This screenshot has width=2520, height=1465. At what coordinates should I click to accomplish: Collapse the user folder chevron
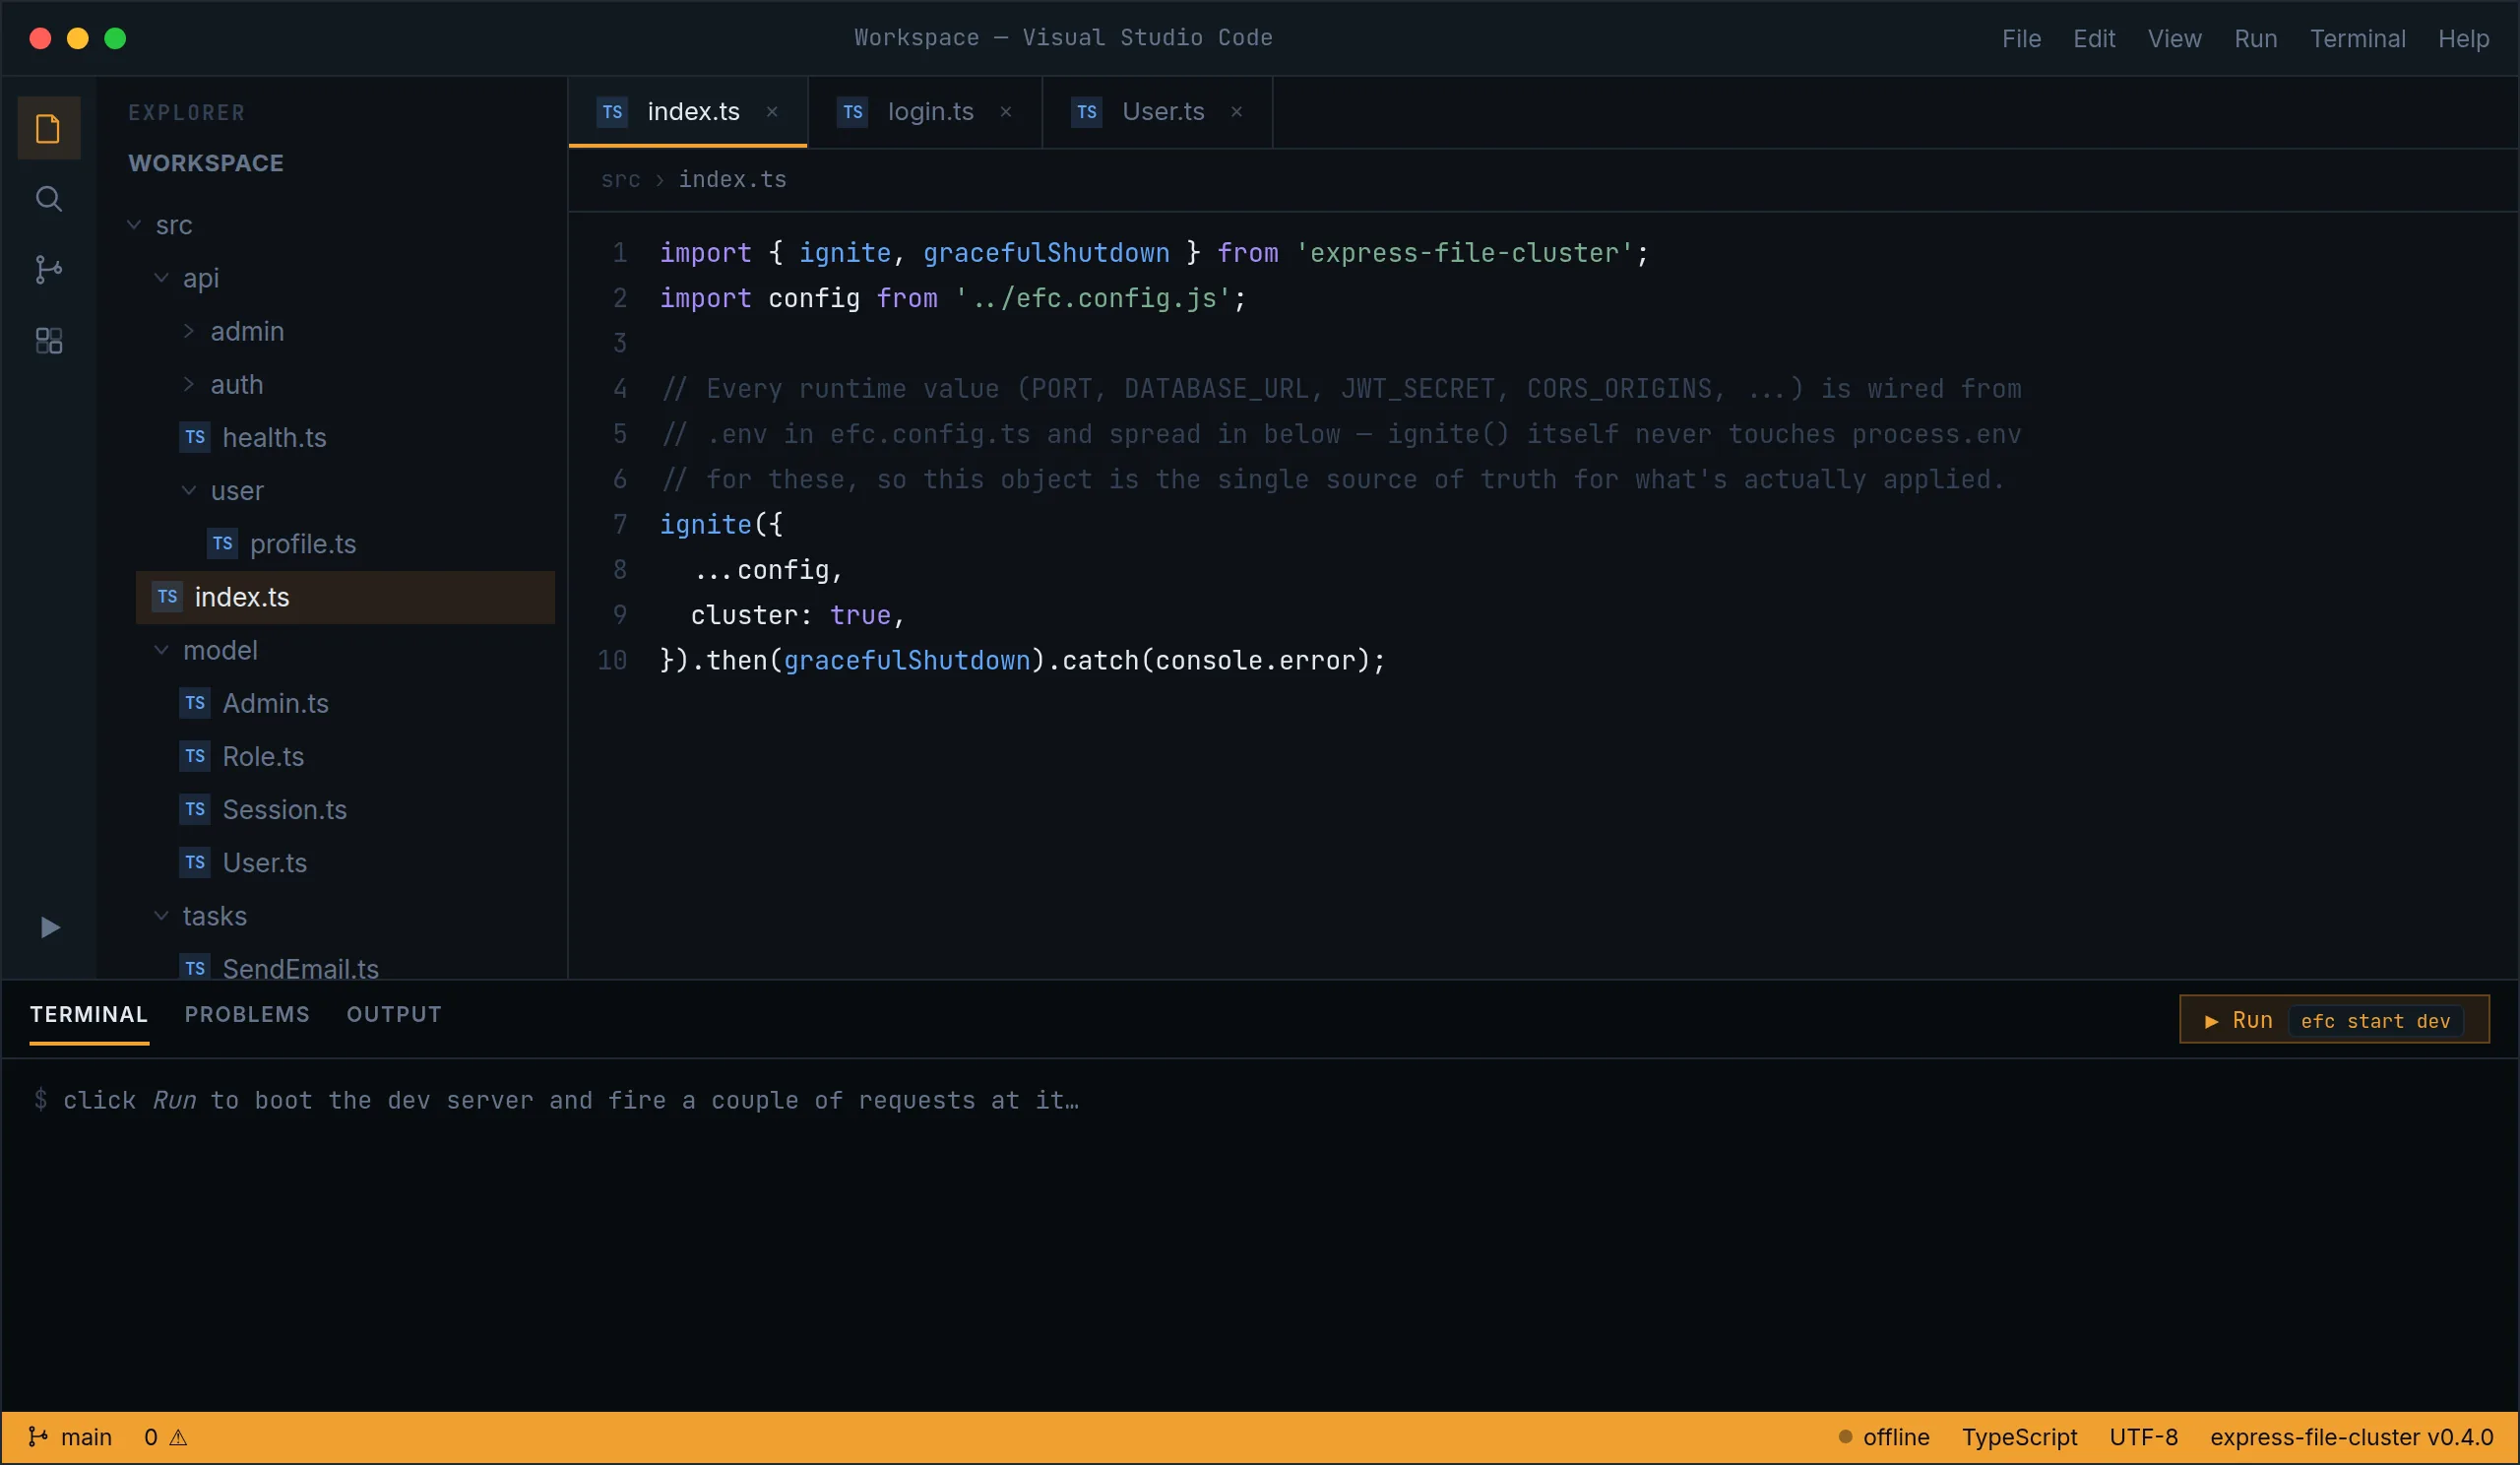pos(189,490)
